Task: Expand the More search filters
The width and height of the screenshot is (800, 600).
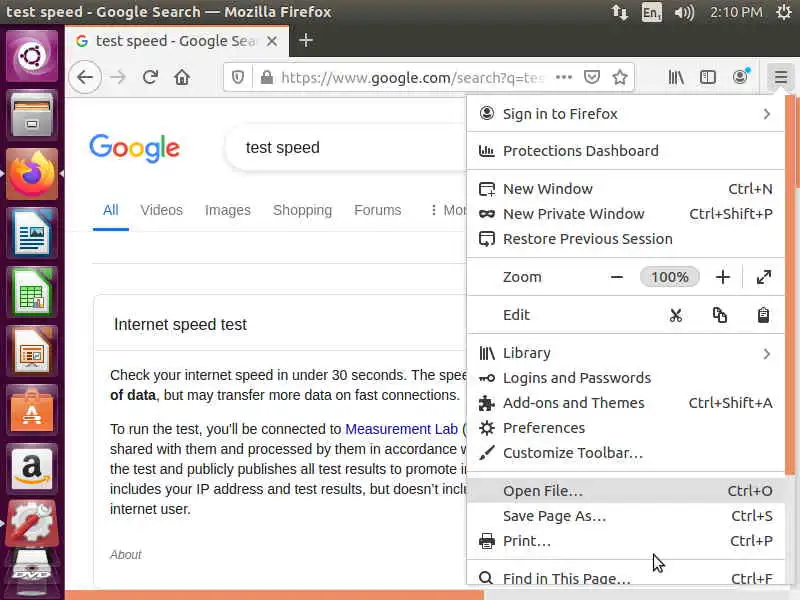Action: pos(448,210)
